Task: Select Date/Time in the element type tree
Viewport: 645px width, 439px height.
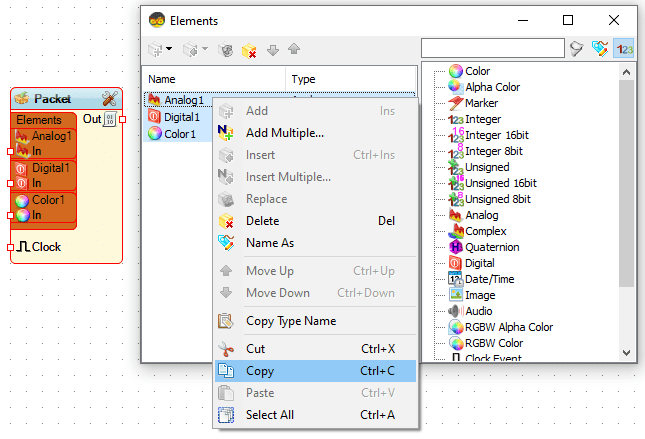Action: click(x=481, y=279)
